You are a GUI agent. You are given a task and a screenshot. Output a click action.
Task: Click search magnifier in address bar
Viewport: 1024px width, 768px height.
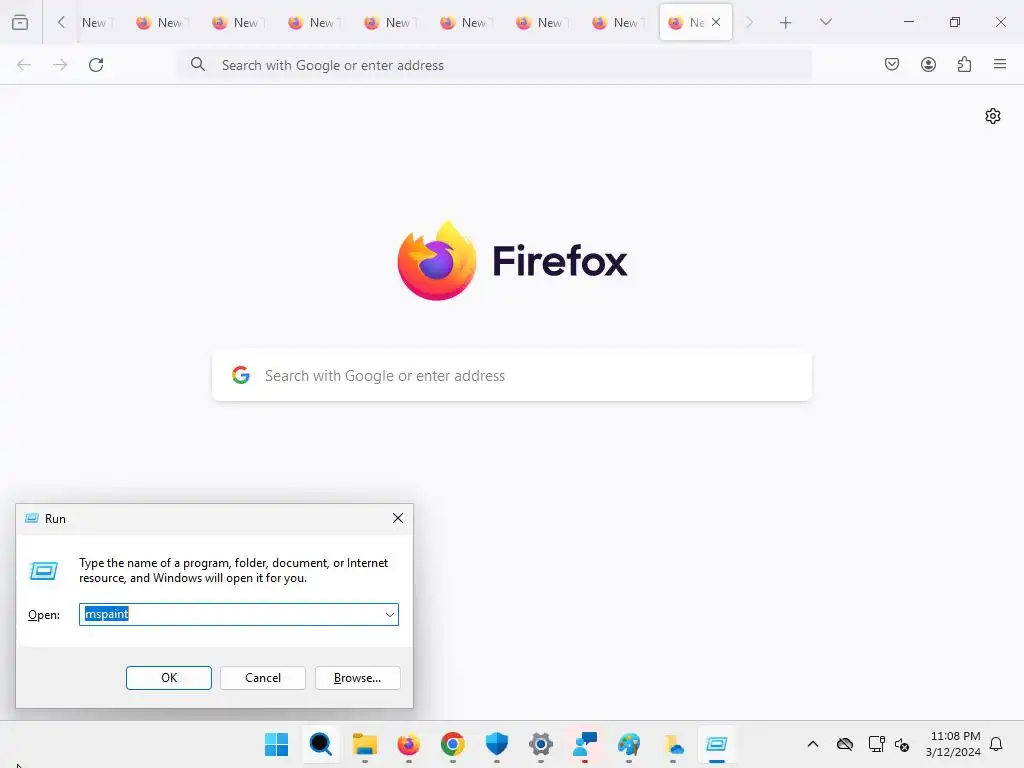(x=198, y=64)
